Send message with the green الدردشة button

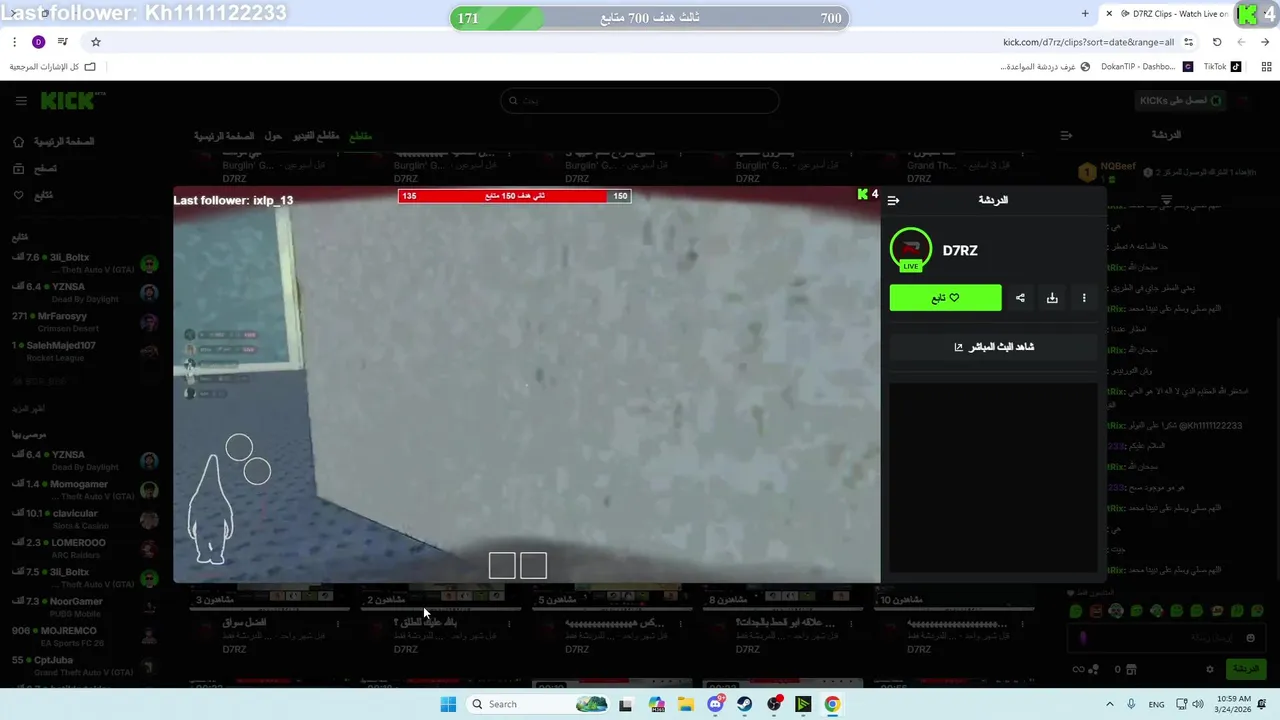tap(1245, 669)
